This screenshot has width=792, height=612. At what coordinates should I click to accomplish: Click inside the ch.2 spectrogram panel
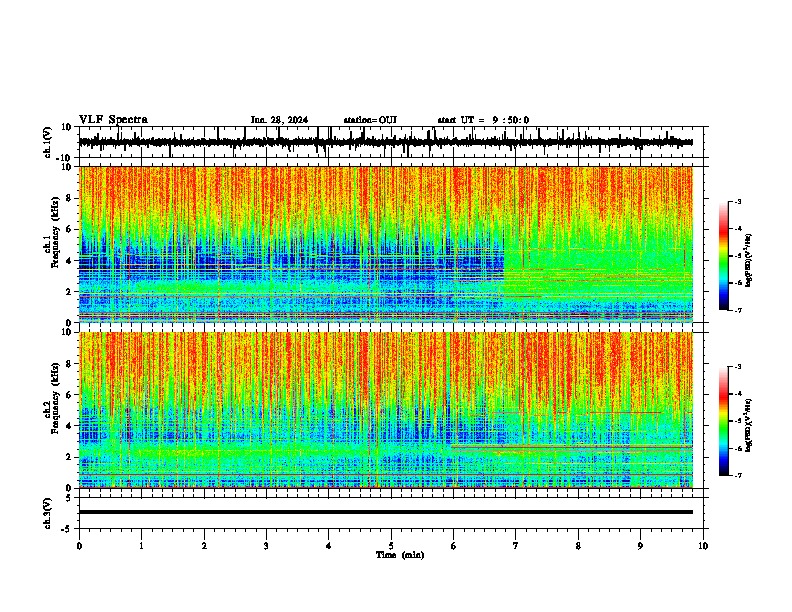coord(386,410)
